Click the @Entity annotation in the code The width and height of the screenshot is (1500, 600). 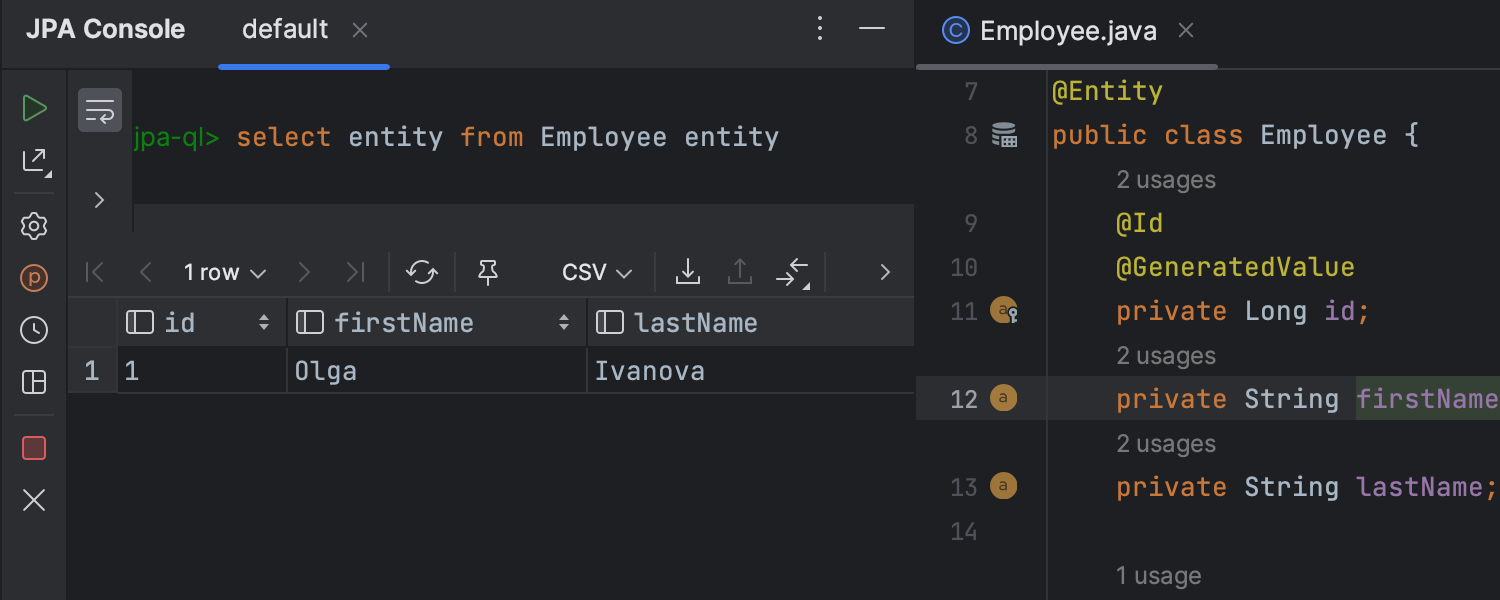(1107, 92)
